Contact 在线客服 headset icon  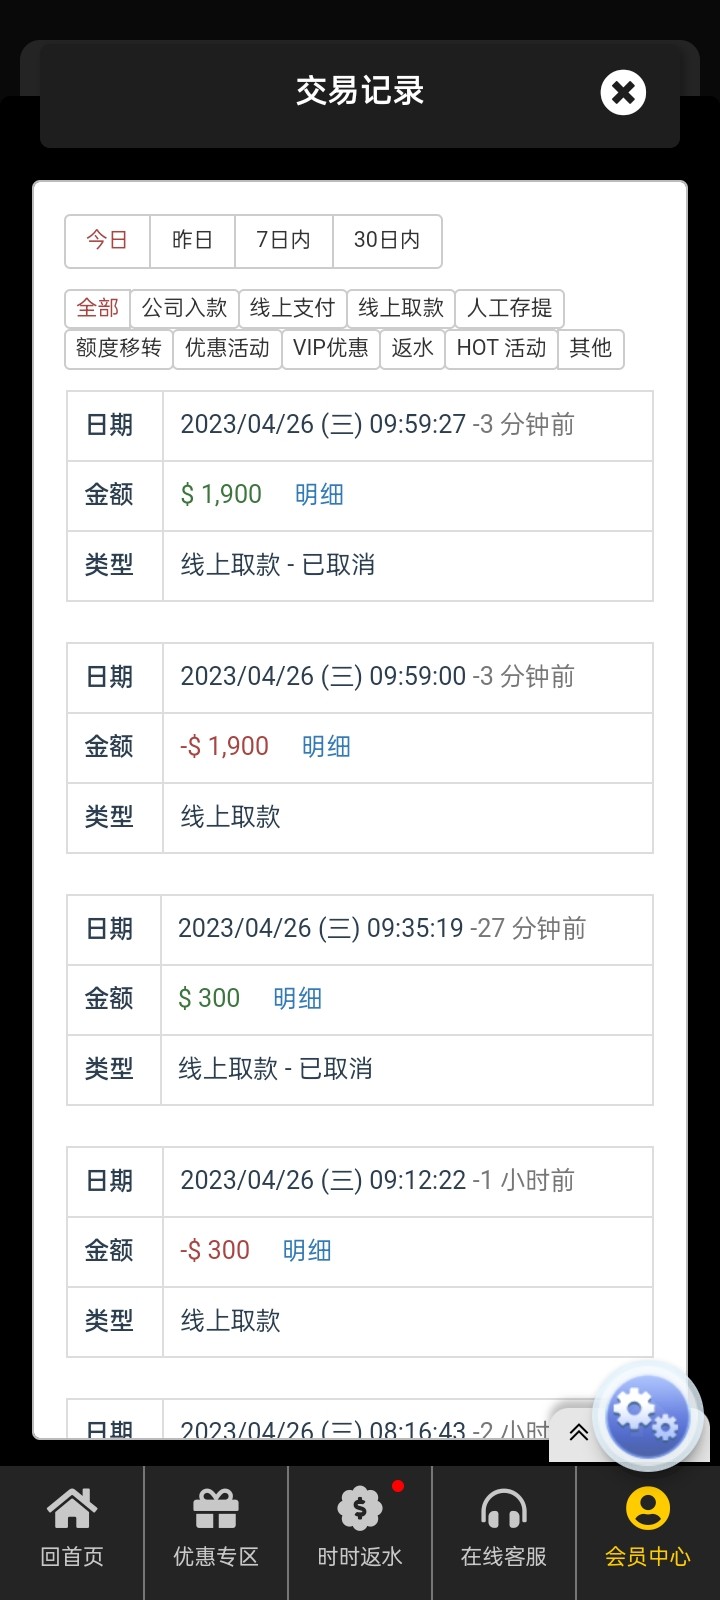click(504, 1510)
